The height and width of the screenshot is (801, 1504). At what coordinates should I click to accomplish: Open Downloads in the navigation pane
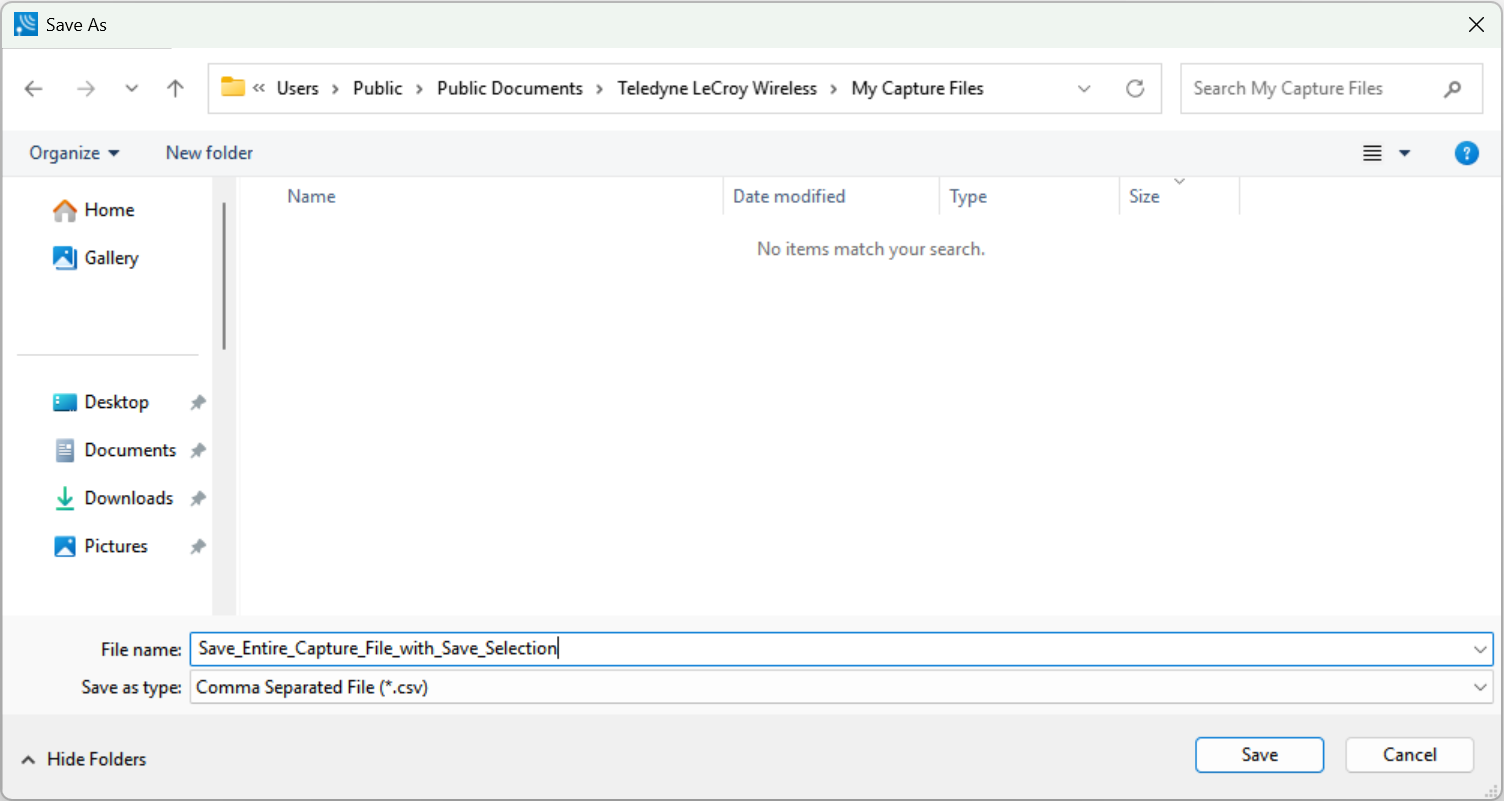(113, 498)
